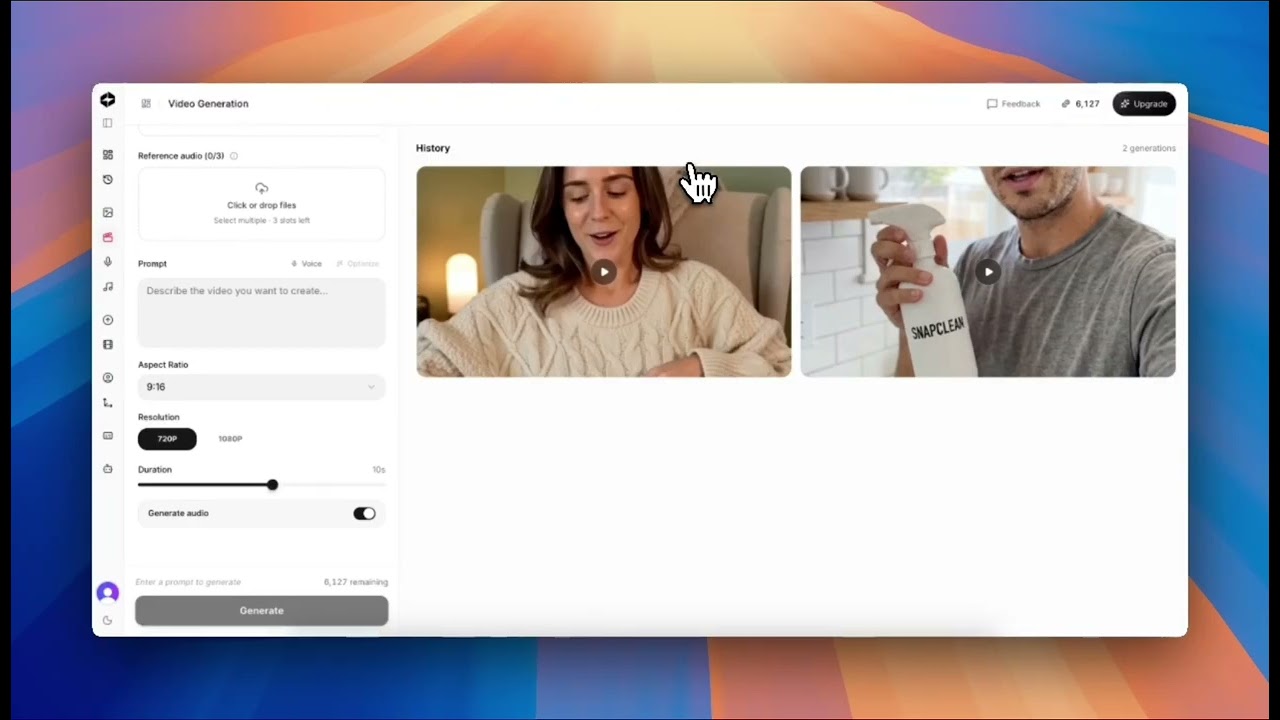The width and height of the screenshot is (1280, 720).
Task: Open the Aspect Ratio 9:16 dropdown
Action: click(x=261, y=387)
